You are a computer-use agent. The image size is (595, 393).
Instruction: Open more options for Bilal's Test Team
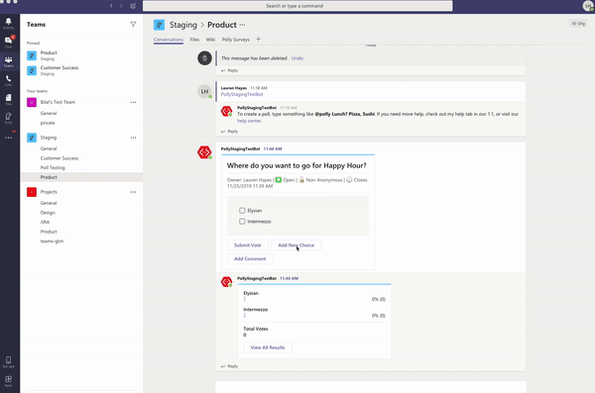(x=133, y=102)
